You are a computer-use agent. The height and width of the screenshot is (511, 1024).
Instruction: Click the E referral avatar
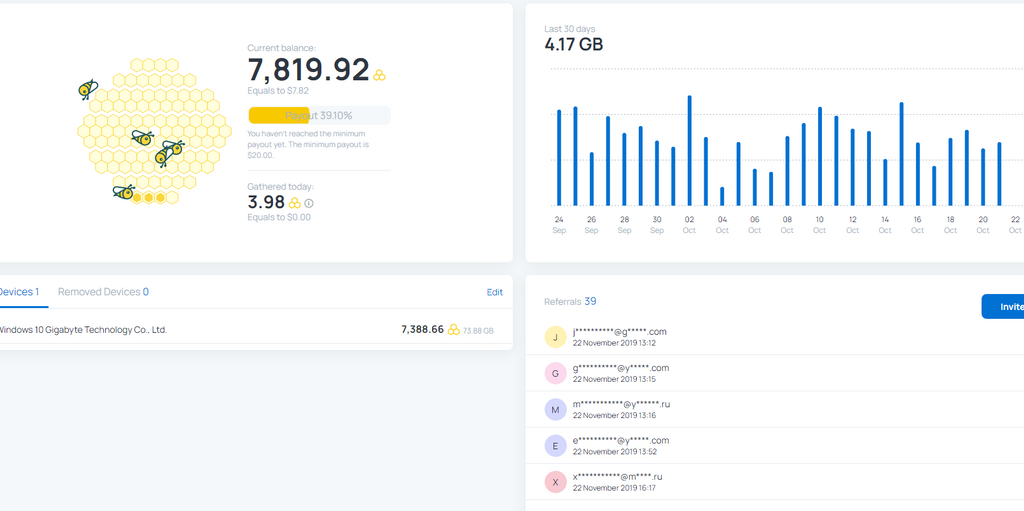tap(555, 446)
